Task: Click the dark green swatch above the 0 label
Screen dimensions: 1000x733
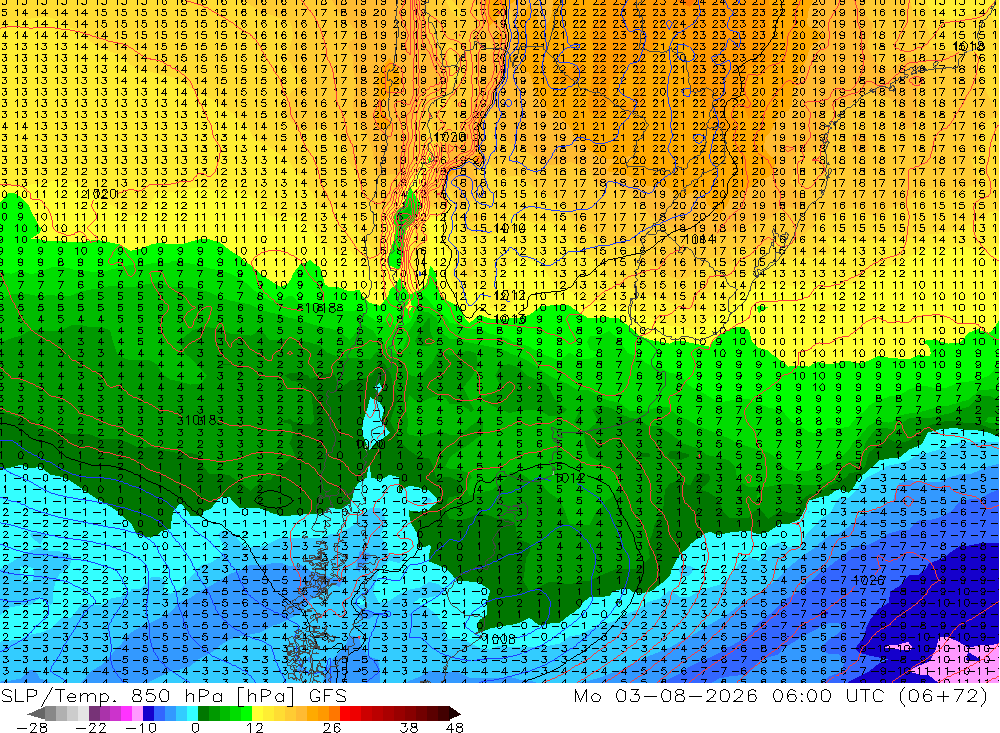Action: 203,713
